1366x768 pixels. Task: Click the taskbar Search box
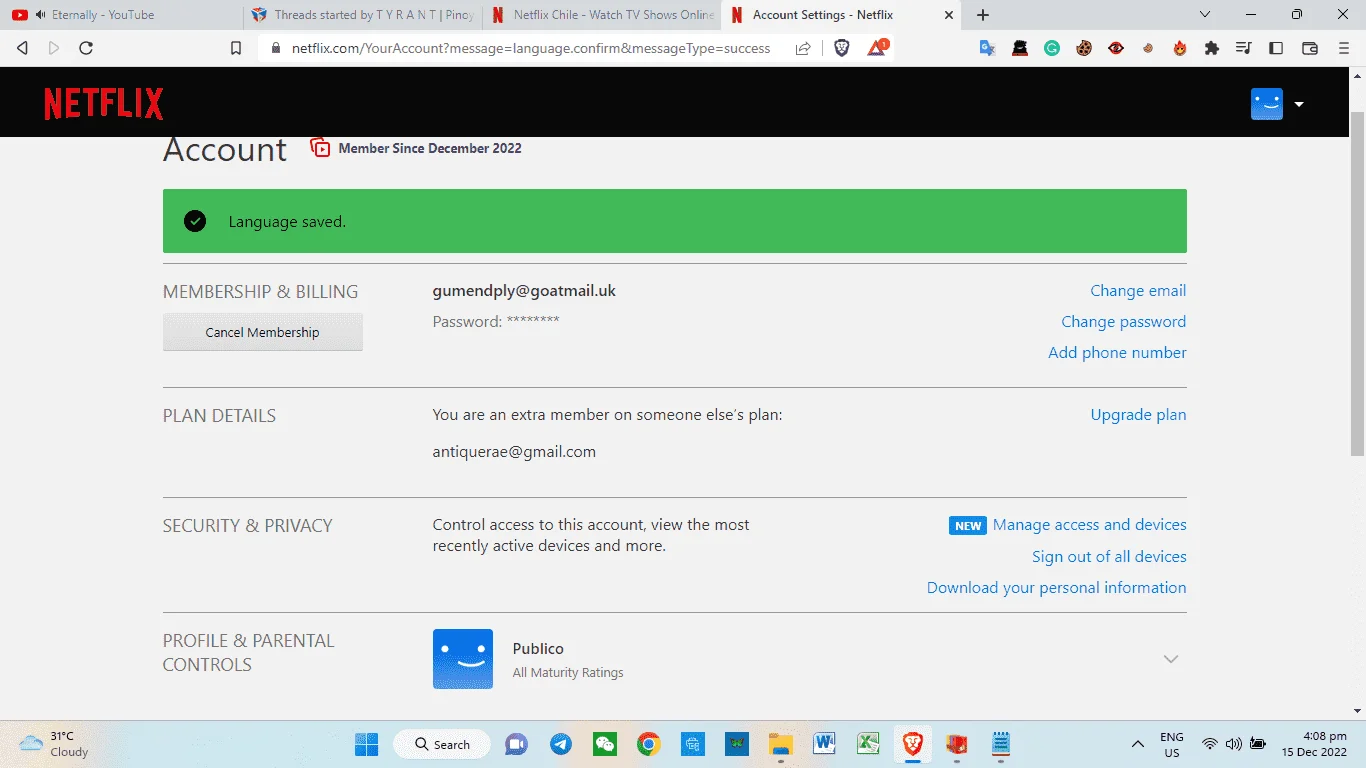pos(441,744)
